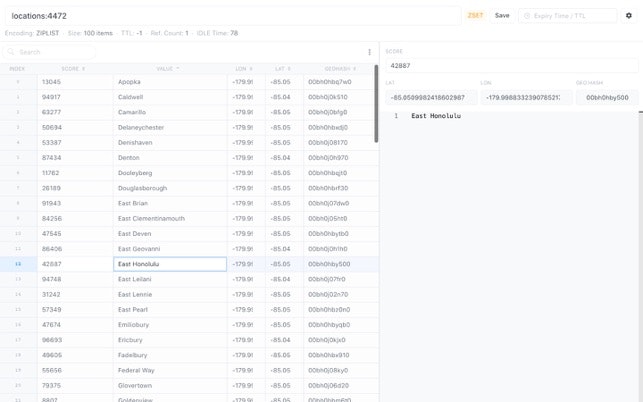Select the East Lennie value cell

pyautogui.click(x=170, y=294)
